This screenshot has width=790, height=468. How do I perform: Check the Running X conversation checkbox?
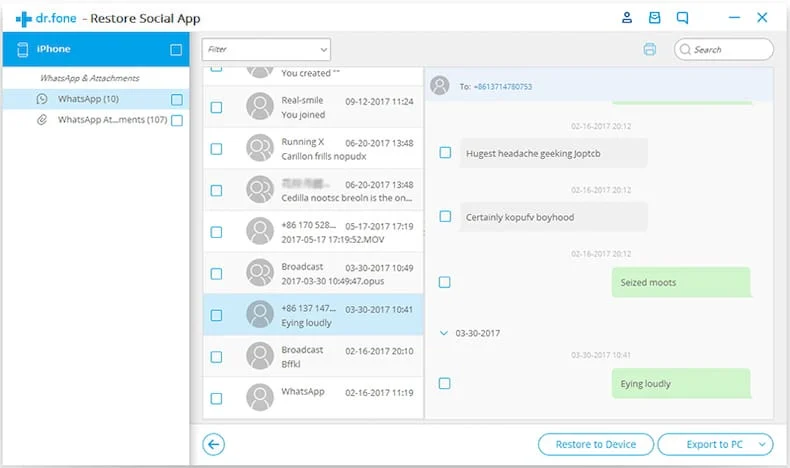(x=216, y=149)
